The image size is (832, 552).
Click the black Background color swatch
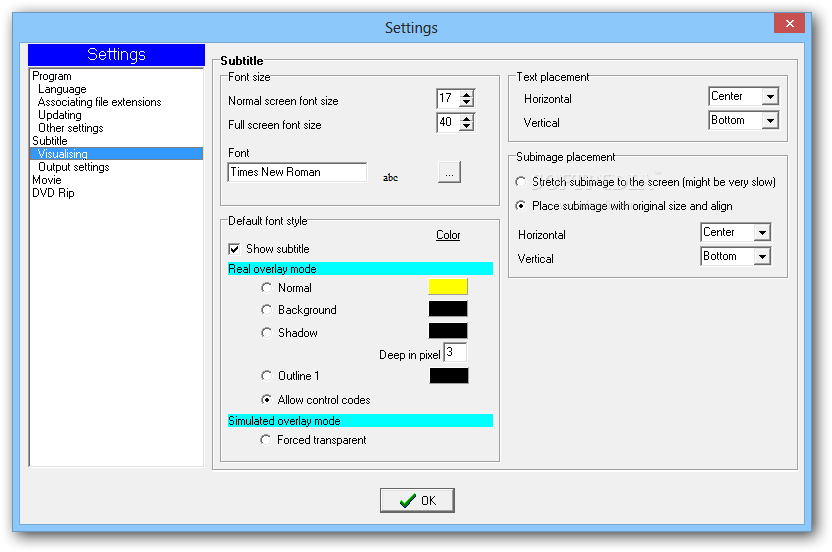coord(448,308)
